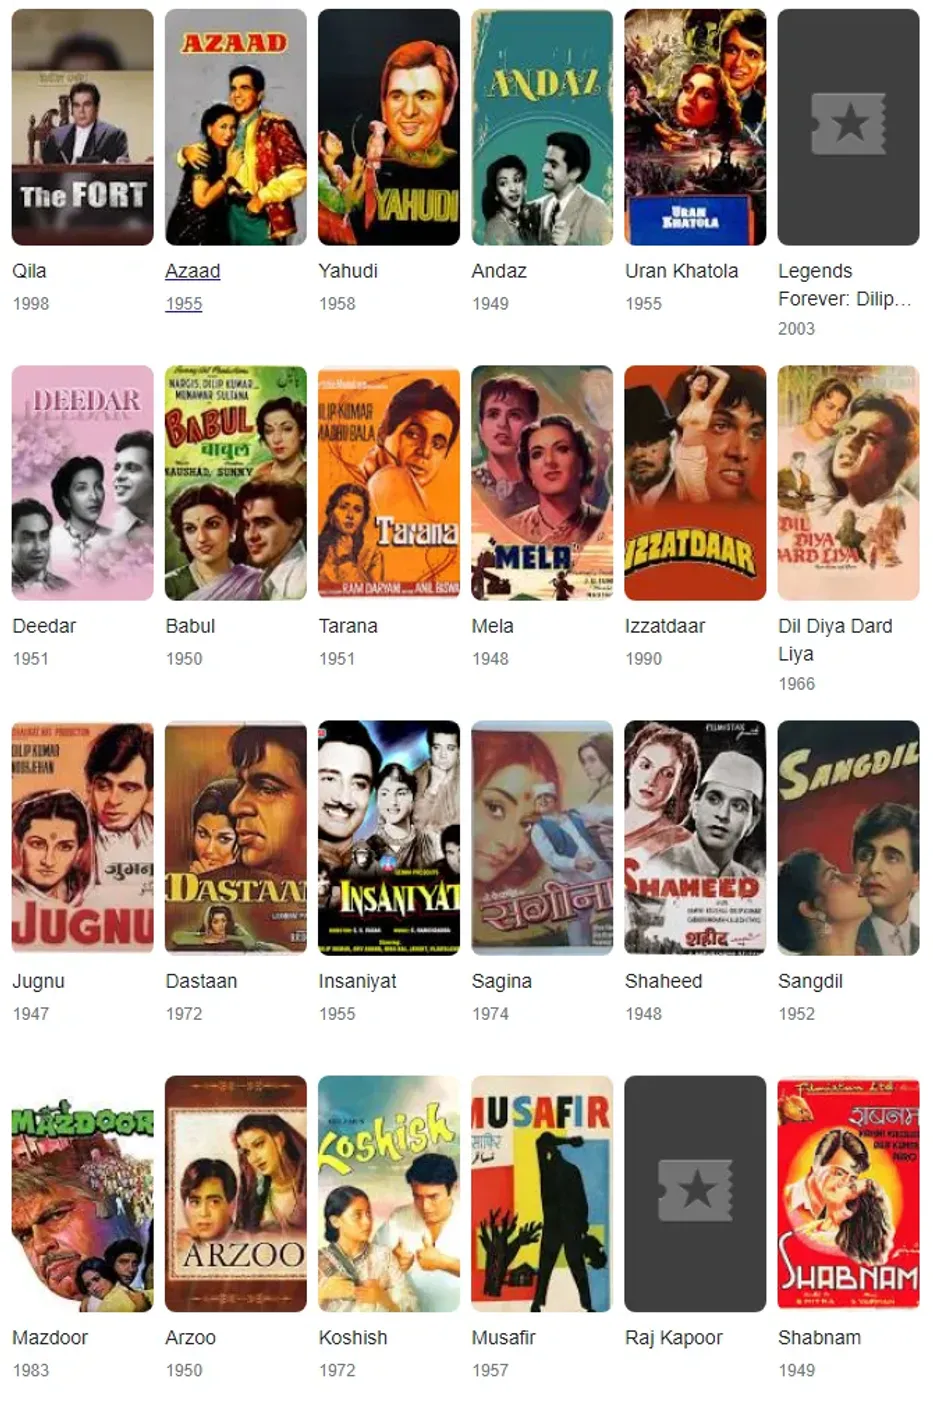
Task: Select the Insaniyat poster thumbnail
Action: pos(389,838)
